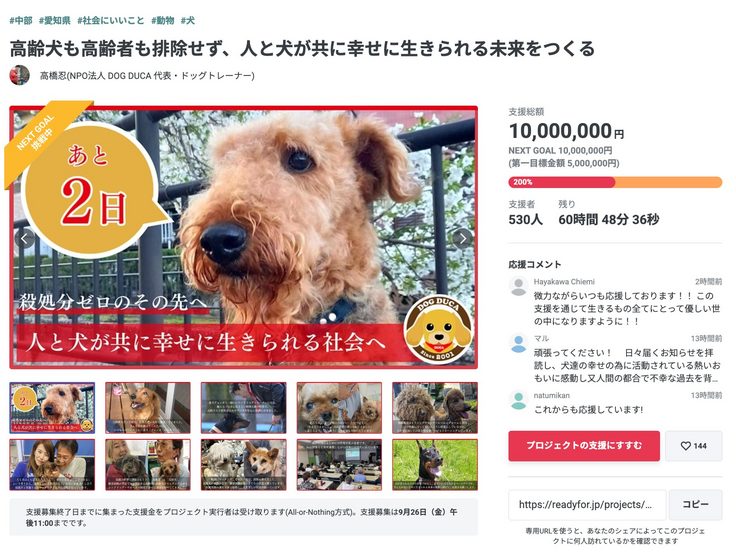Open the project owner's avatar picture
Viewport: 736px width, 556px height.
point(19,75)
